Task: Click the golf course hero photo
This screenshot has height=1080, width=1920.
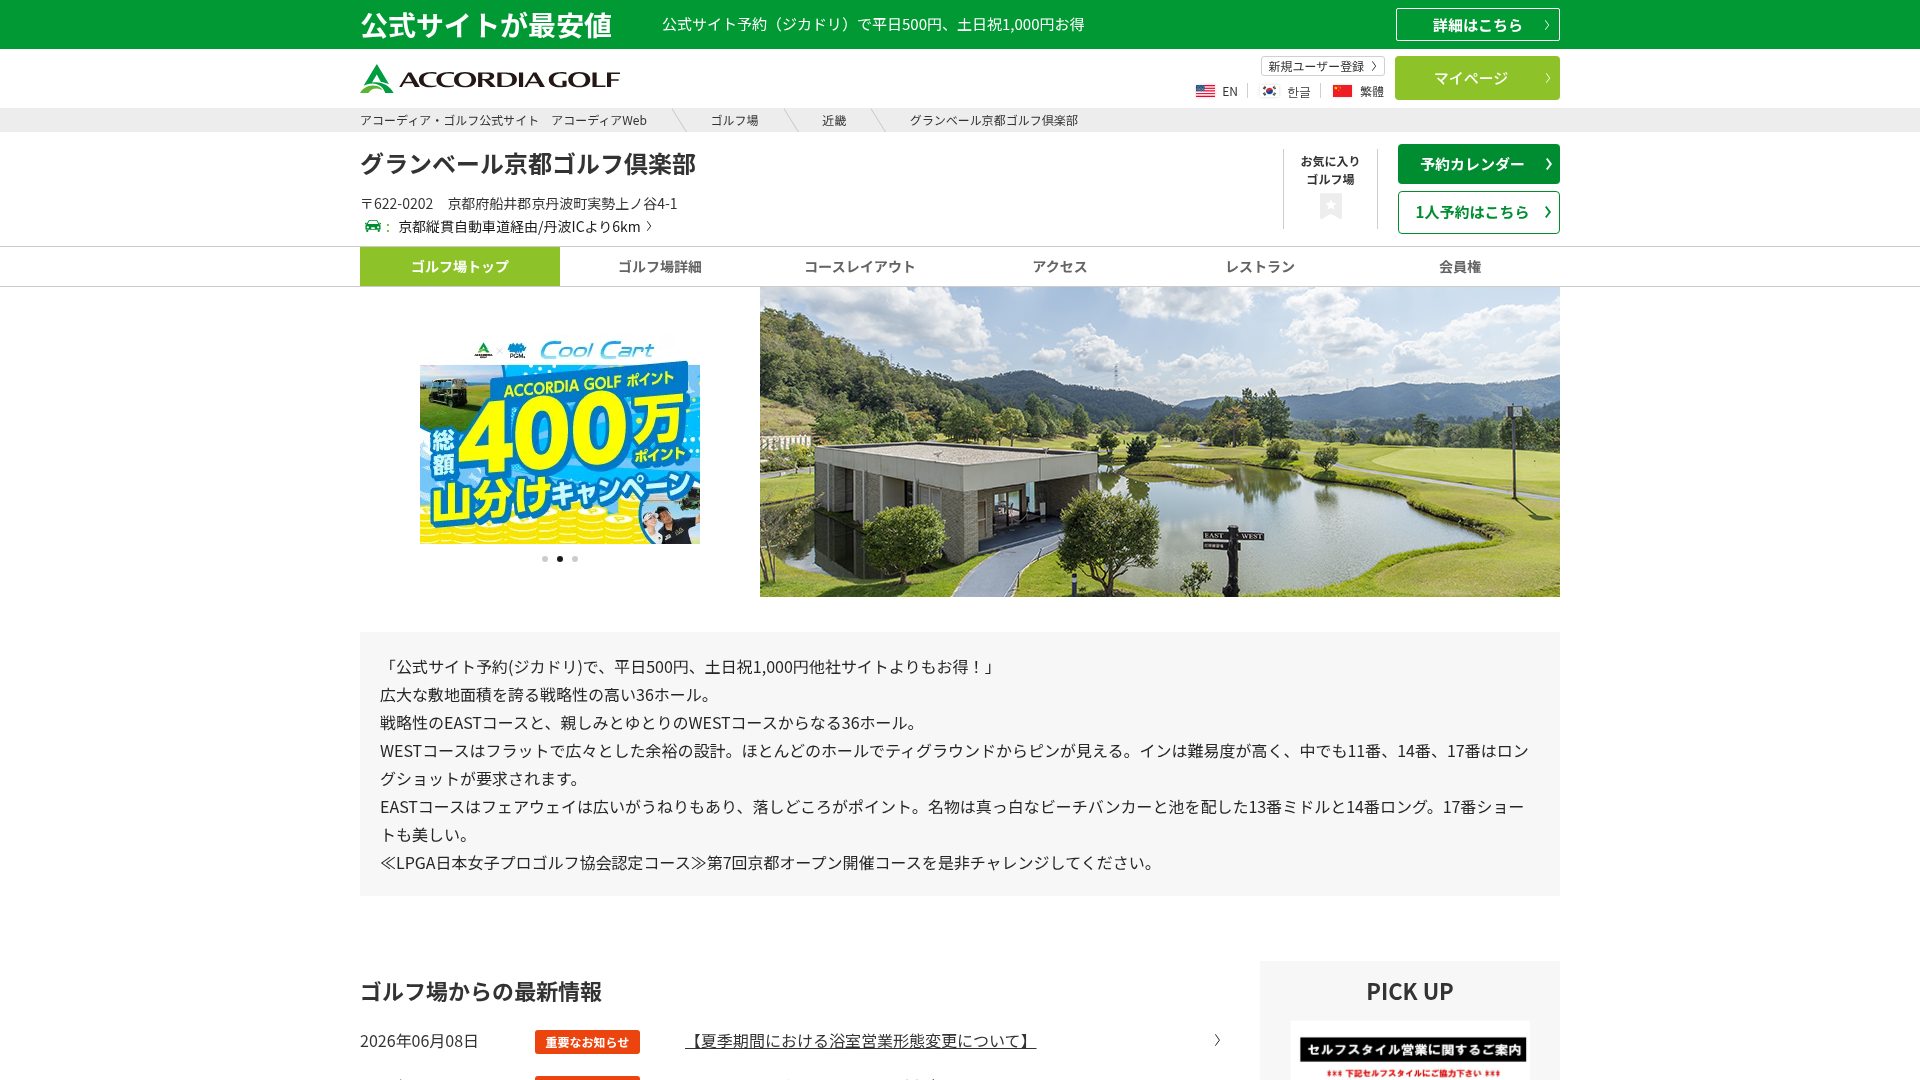Action: pos(1160,442)
